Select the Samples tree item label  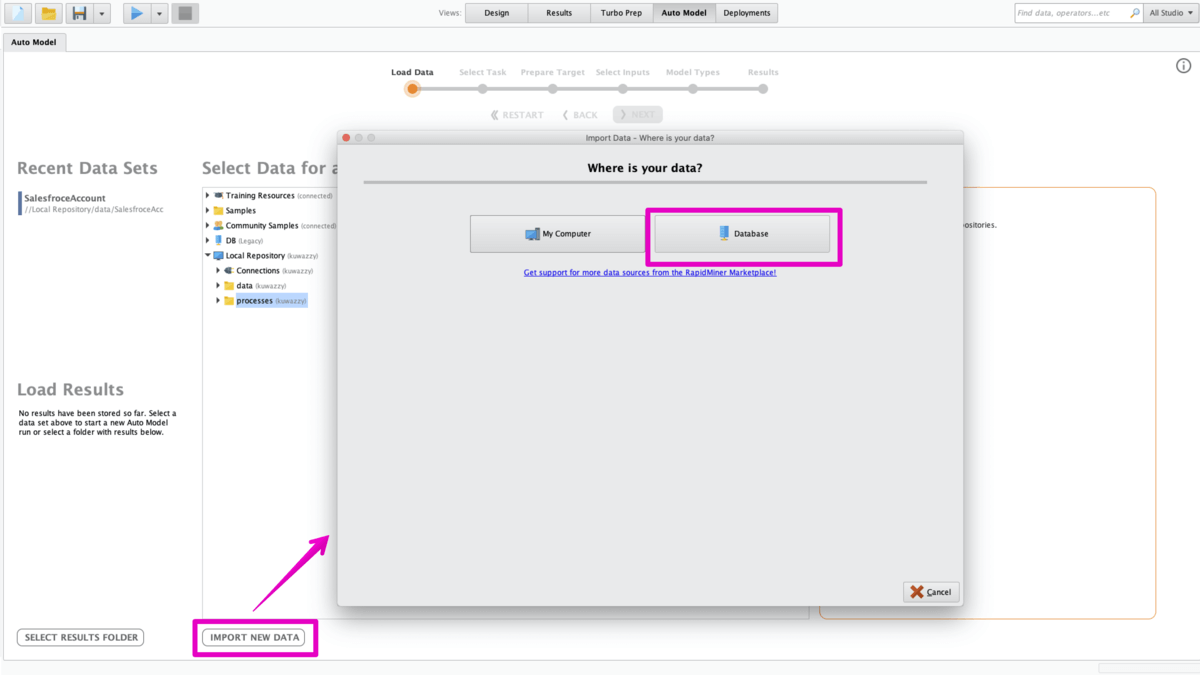point(241,210)
